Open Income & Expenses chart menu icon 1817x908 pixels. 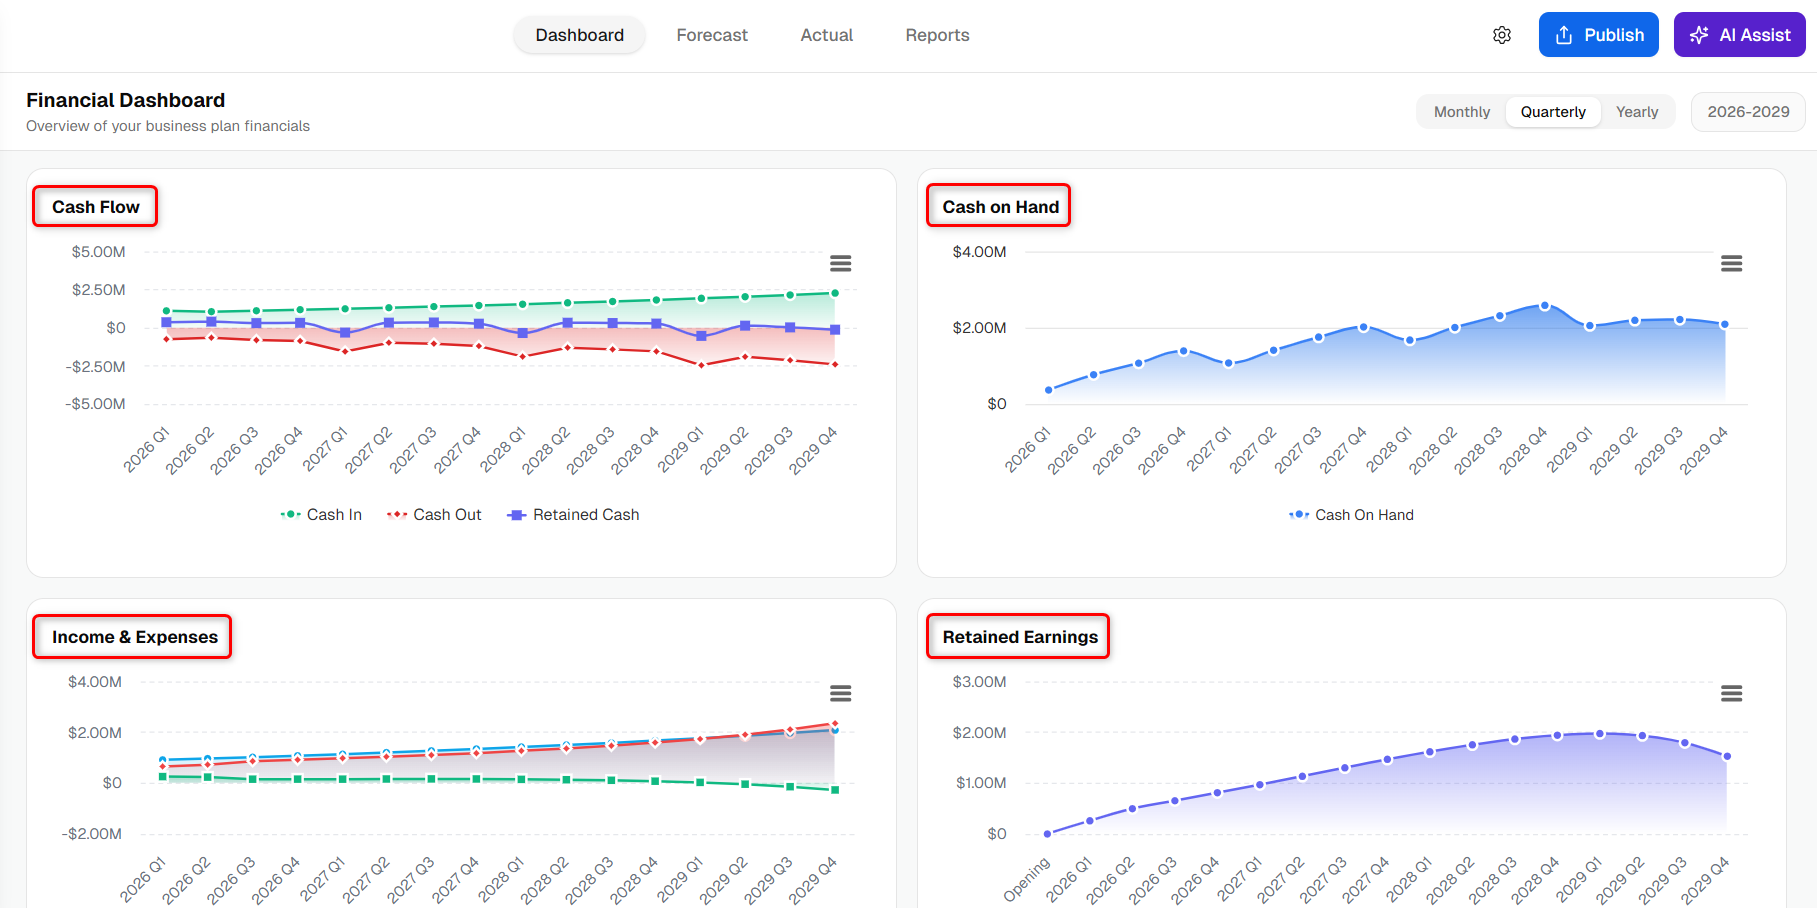840,693
